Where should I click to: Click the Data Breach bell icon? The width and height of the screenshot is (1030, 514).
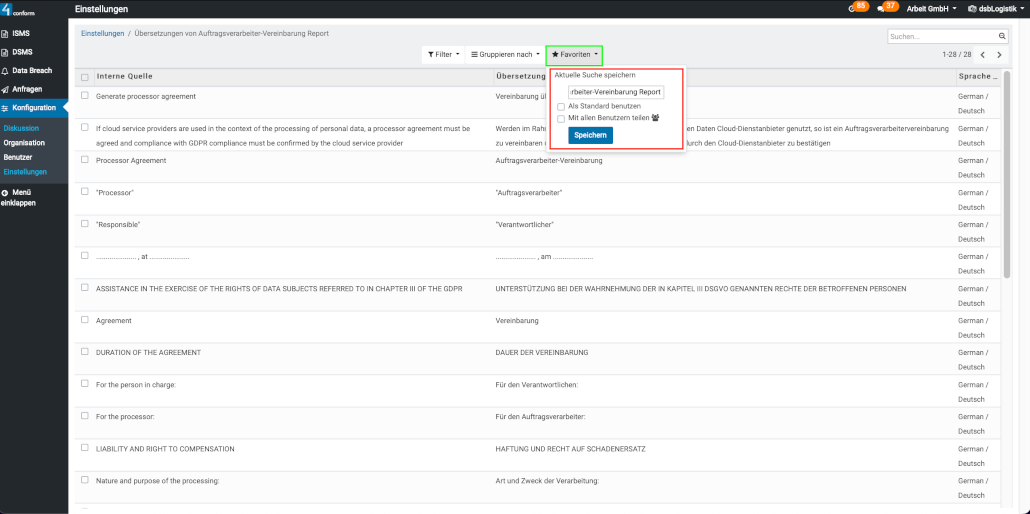[5, 71]
